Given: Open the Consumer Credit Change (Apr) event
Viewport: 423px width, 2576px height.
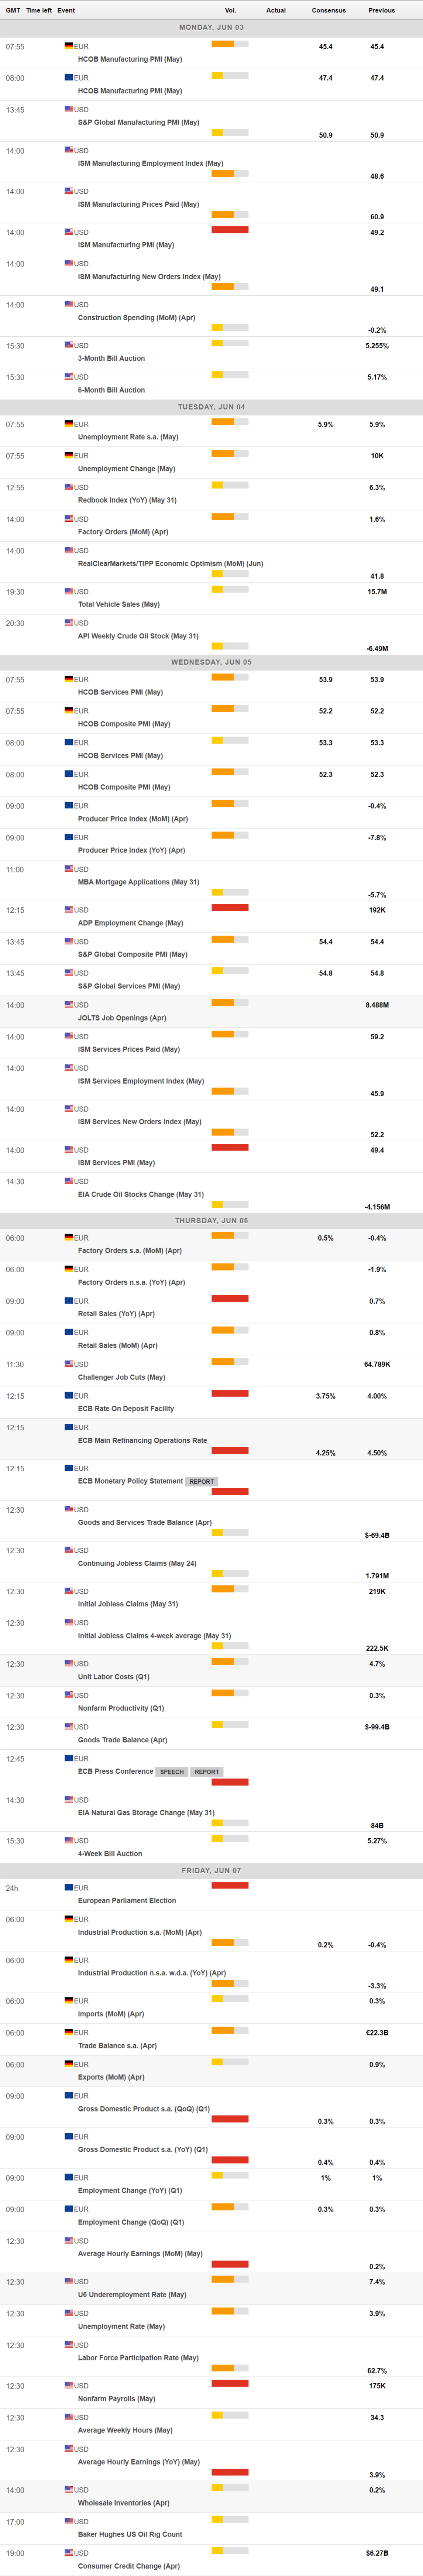Looking at the screenshot, I should point(129,2566).
